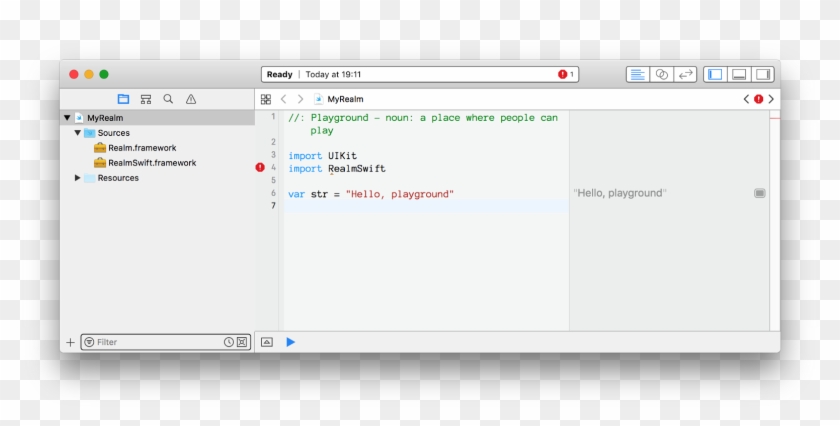Screen dimensions: 840x426
Task: Click the error badge in status bar
Action: pyautogui.click(x=565, y=74)
